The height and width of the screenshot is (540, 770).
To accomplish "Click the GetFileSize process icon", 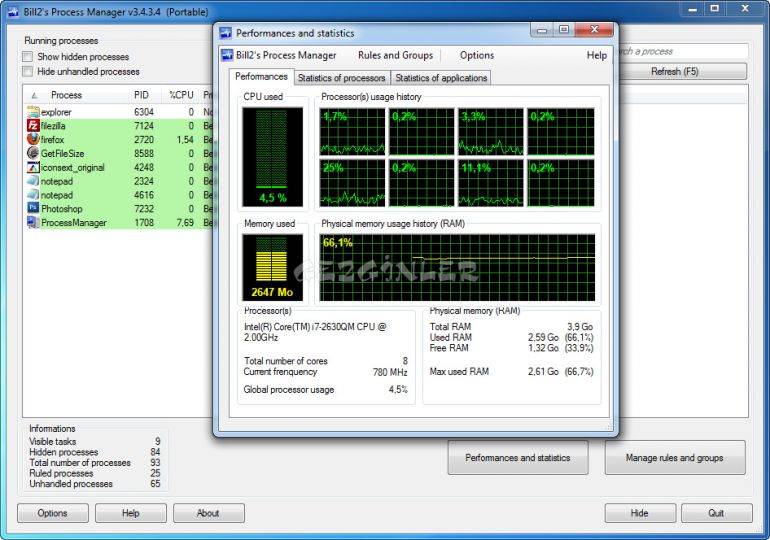I will 33,153.
